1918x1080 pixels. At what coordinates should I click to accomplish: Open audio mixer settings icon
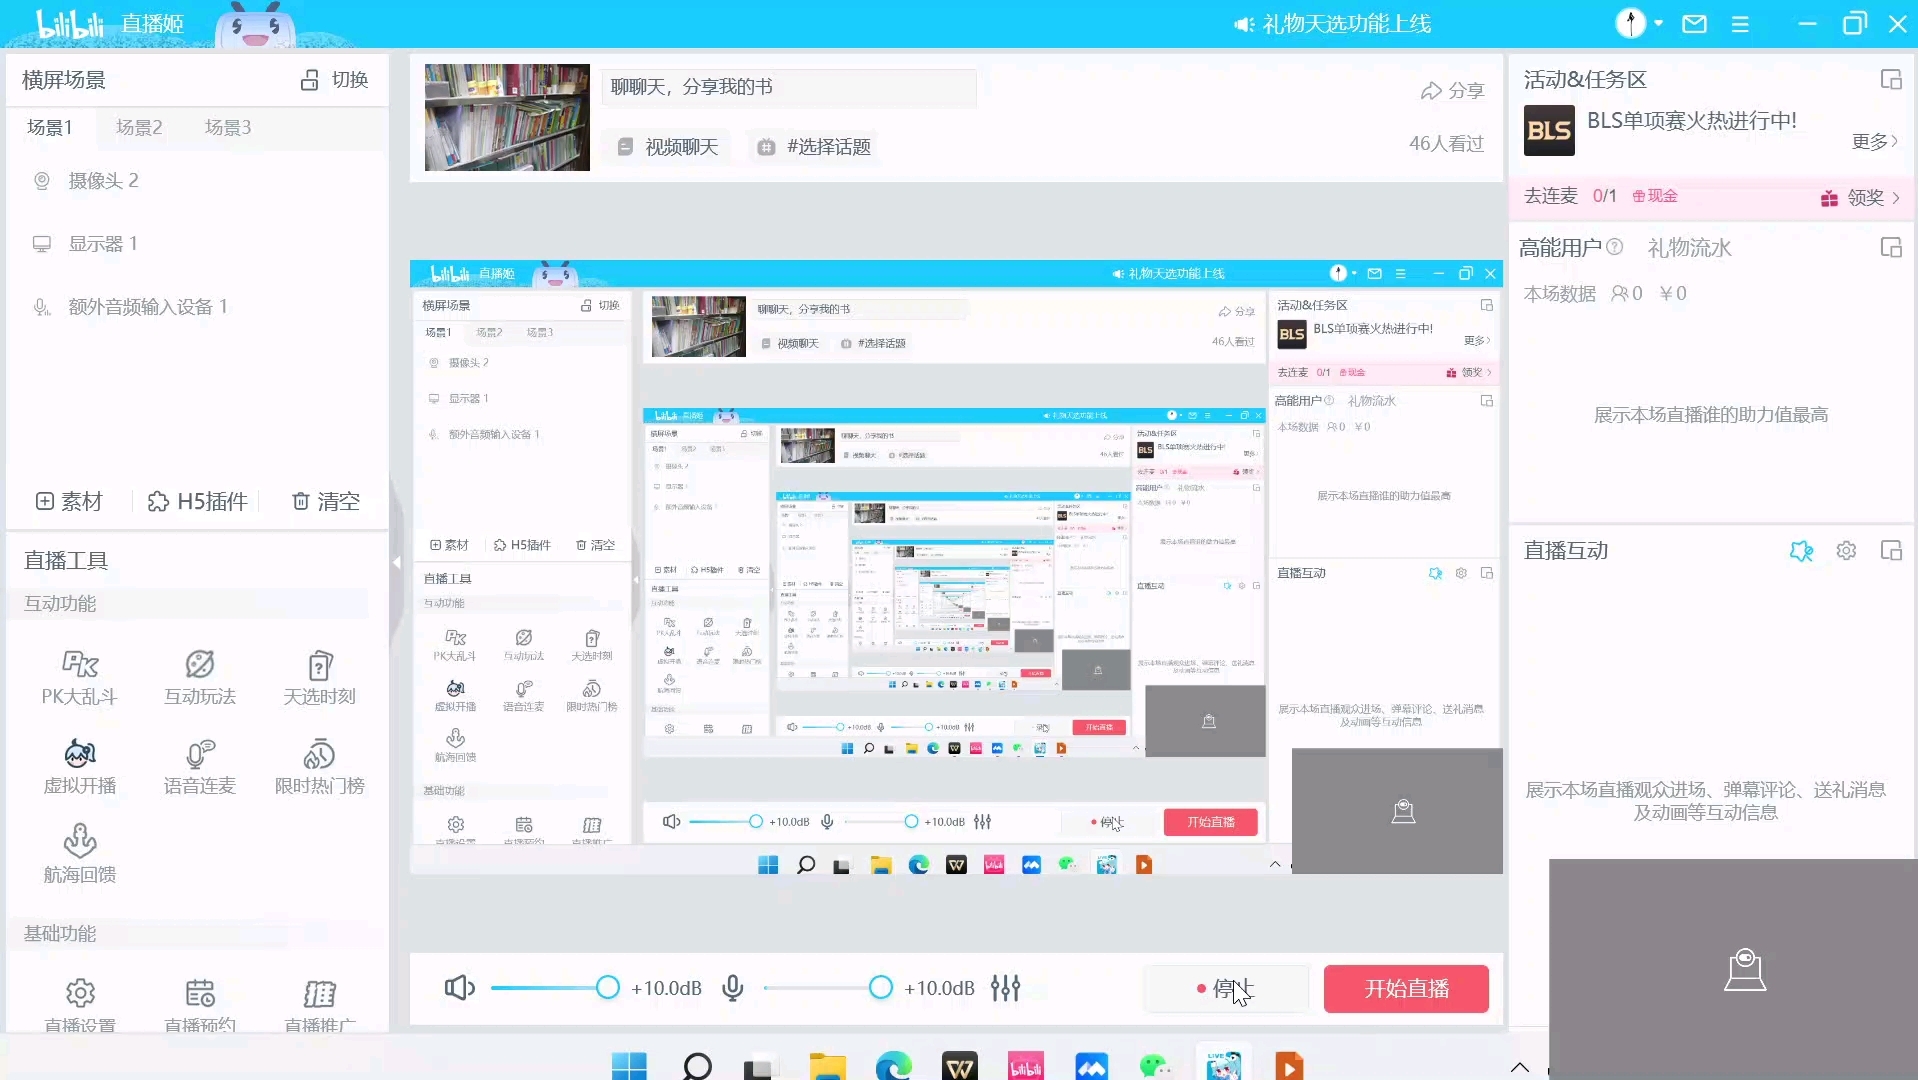coord(1005,988)
